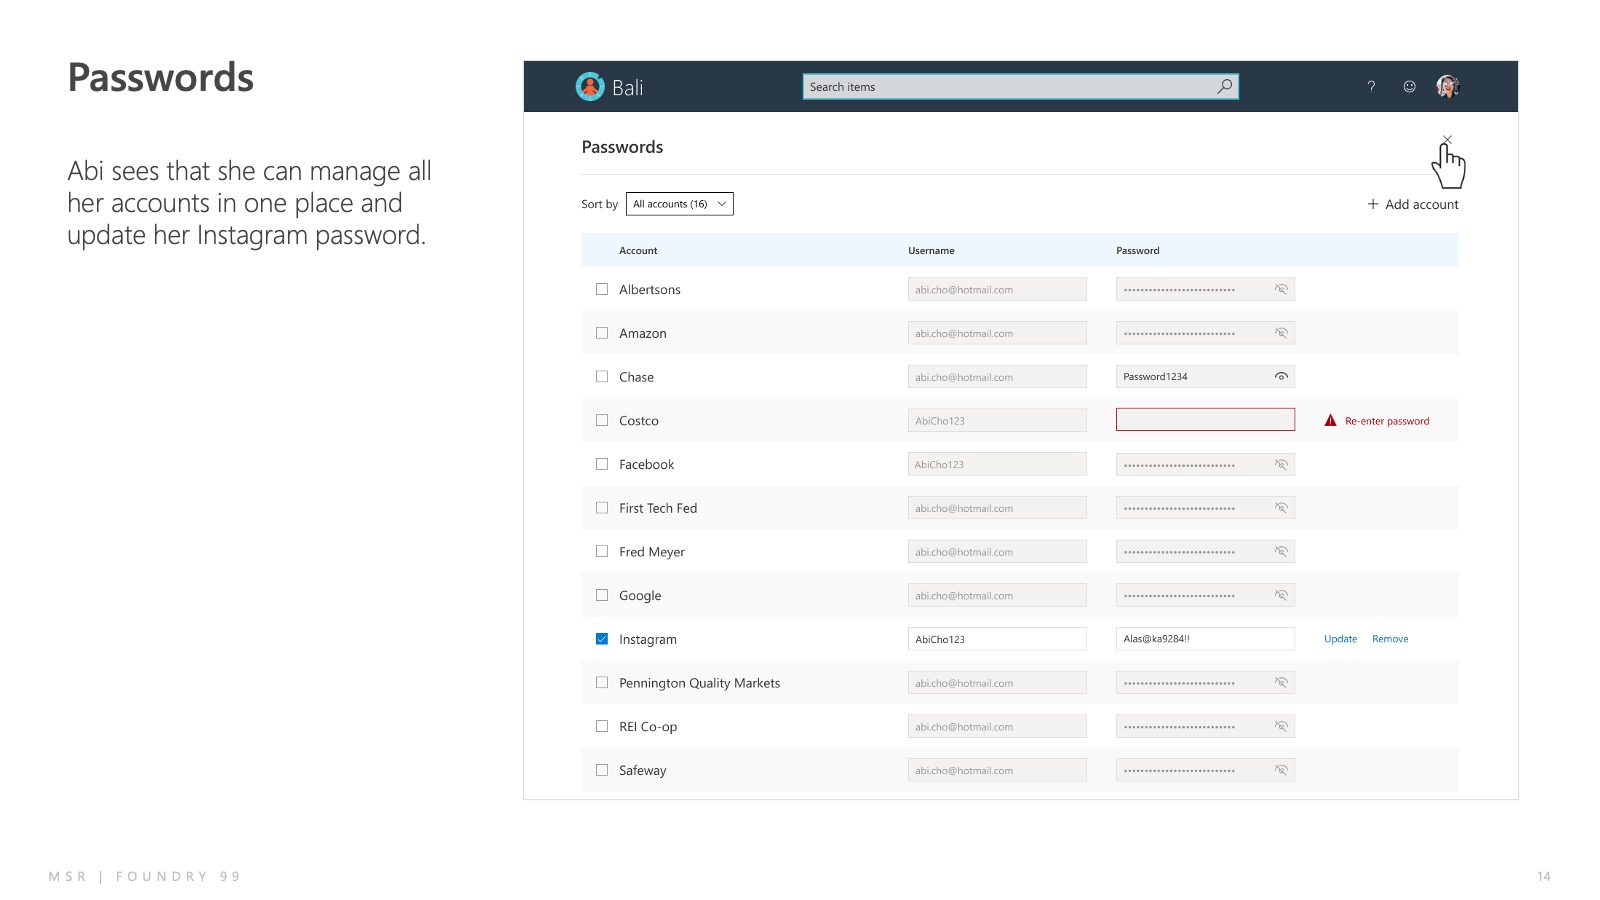1600x900 pixels.
Task: Click the Add account button
Action: coord(1413,204)
